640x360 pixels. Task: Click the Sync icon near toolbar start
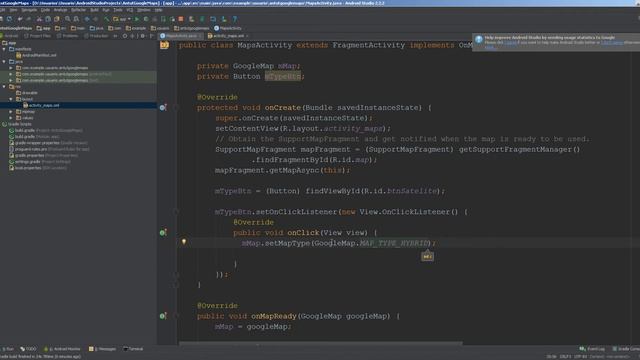point(9,19)
